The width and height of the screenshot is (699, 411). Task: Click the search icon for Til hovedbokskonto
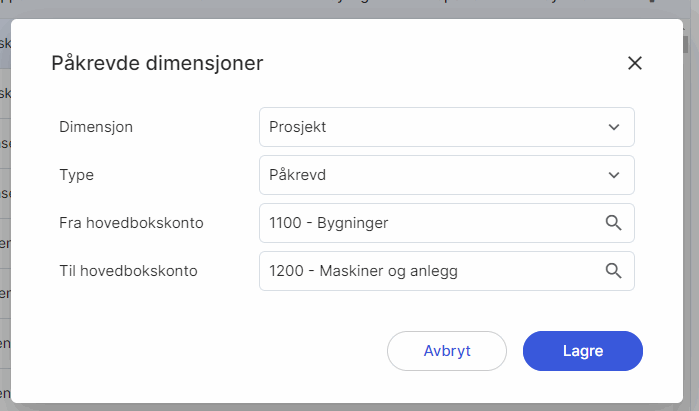[614, 270]
